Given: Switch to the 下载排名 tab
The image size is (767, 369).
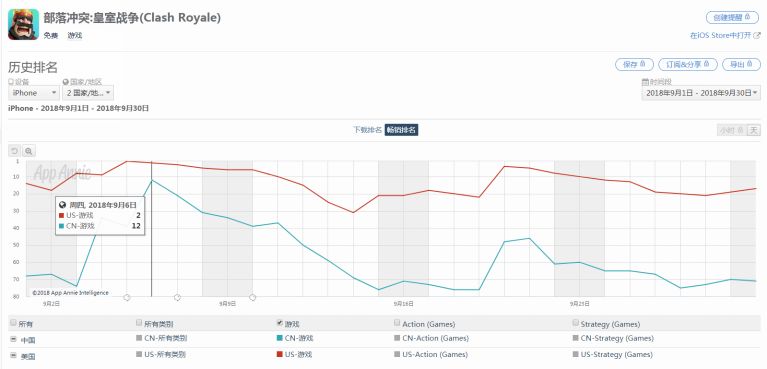Looking at the screenshot, I should [x=367, y=130].
